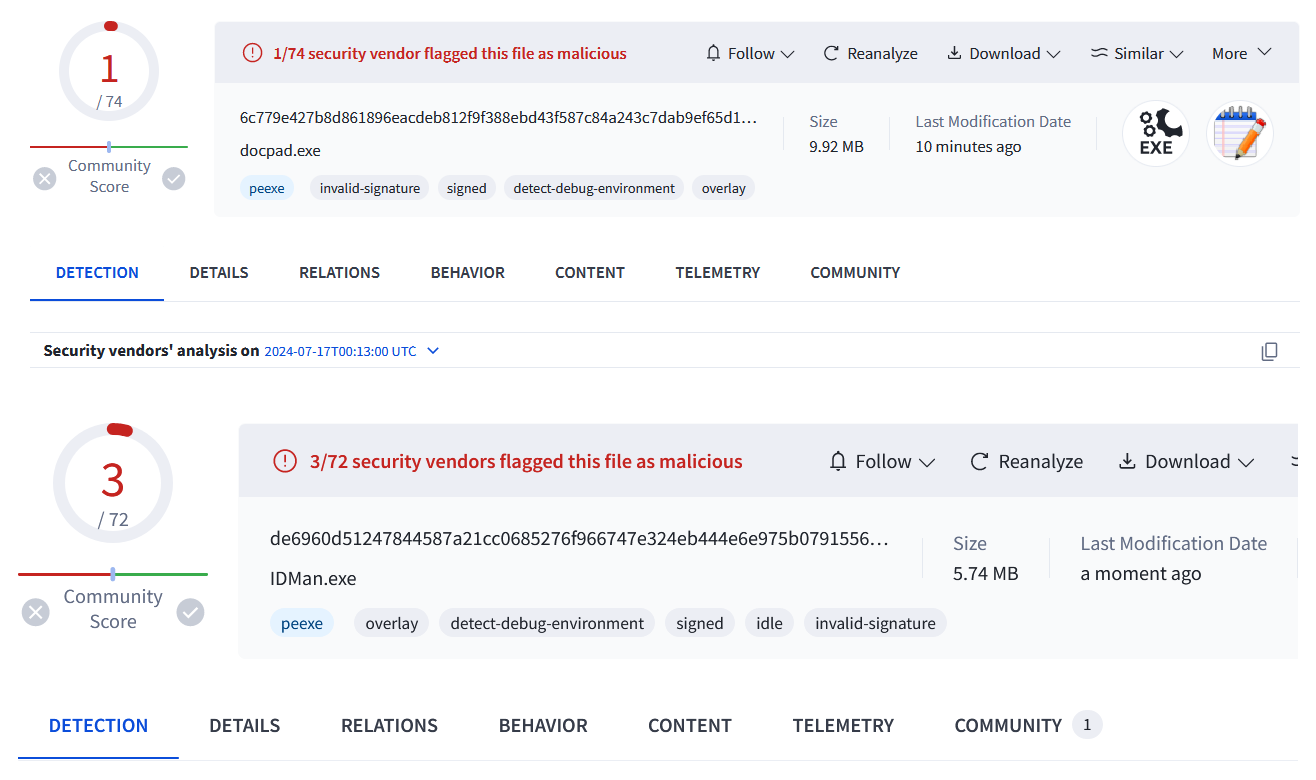Click the 3/72 detection score ring
This screenshot has width=1316, height=780.
pyautogui.click(x=113, y=484)
